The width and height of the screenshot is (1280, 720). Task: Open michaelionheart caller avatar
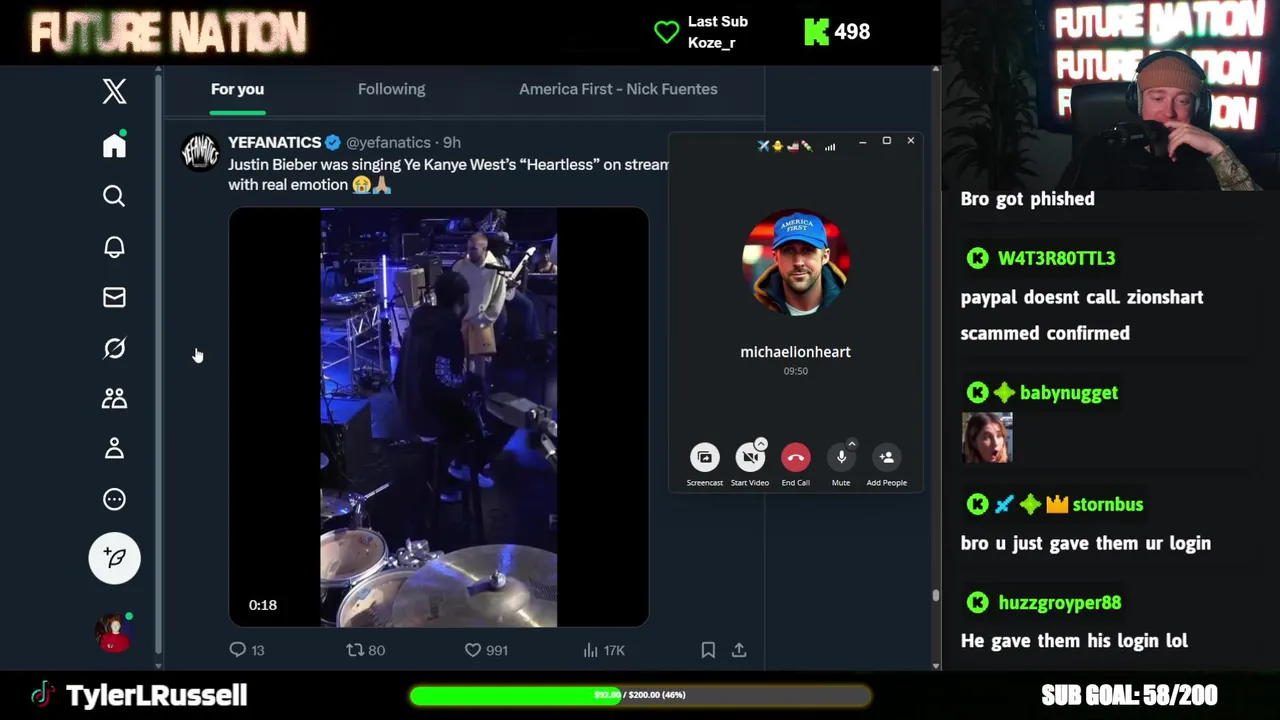pos(796,262)
